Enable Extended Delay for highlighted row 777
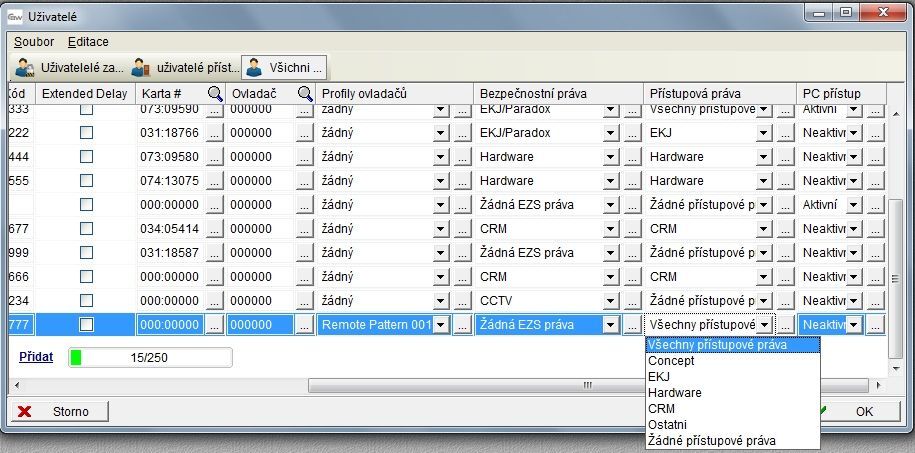This screenshot has width=915, height=453. tap(86, 325)
